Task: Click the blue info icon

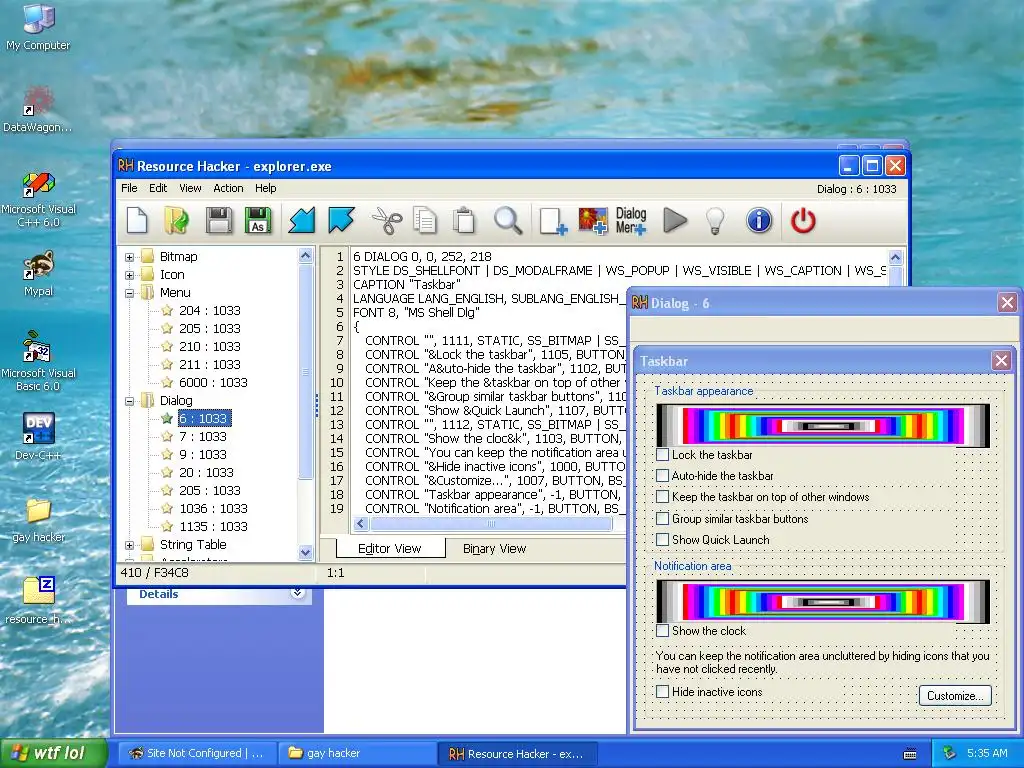Action: point(759,220)
